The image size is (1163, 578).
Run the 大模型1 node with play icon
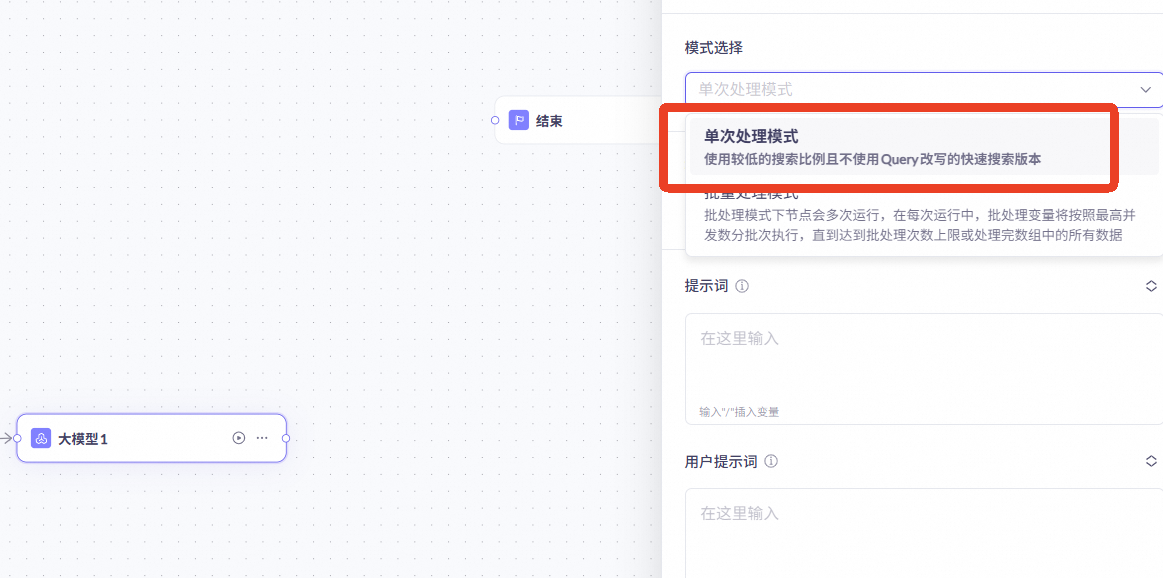[x=238, y=439]
